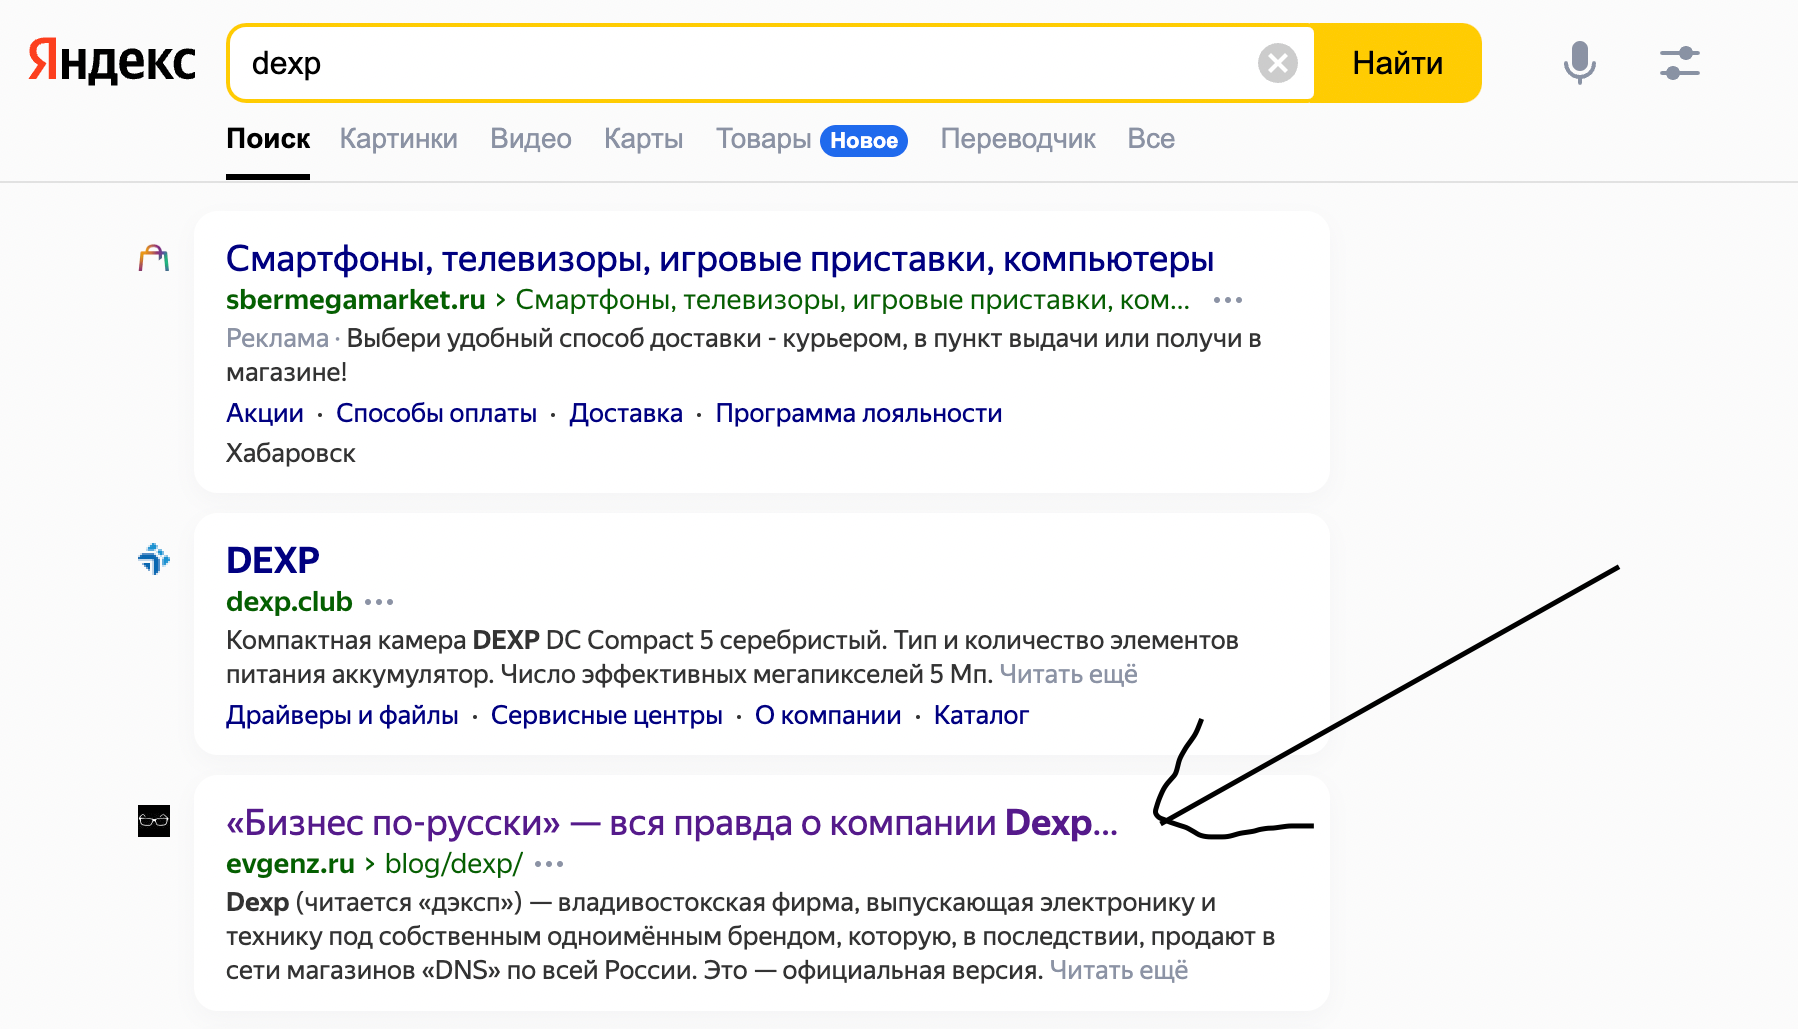Open search settings sliders icon
The image size is (1798, 1029).
pos(1679,63)
